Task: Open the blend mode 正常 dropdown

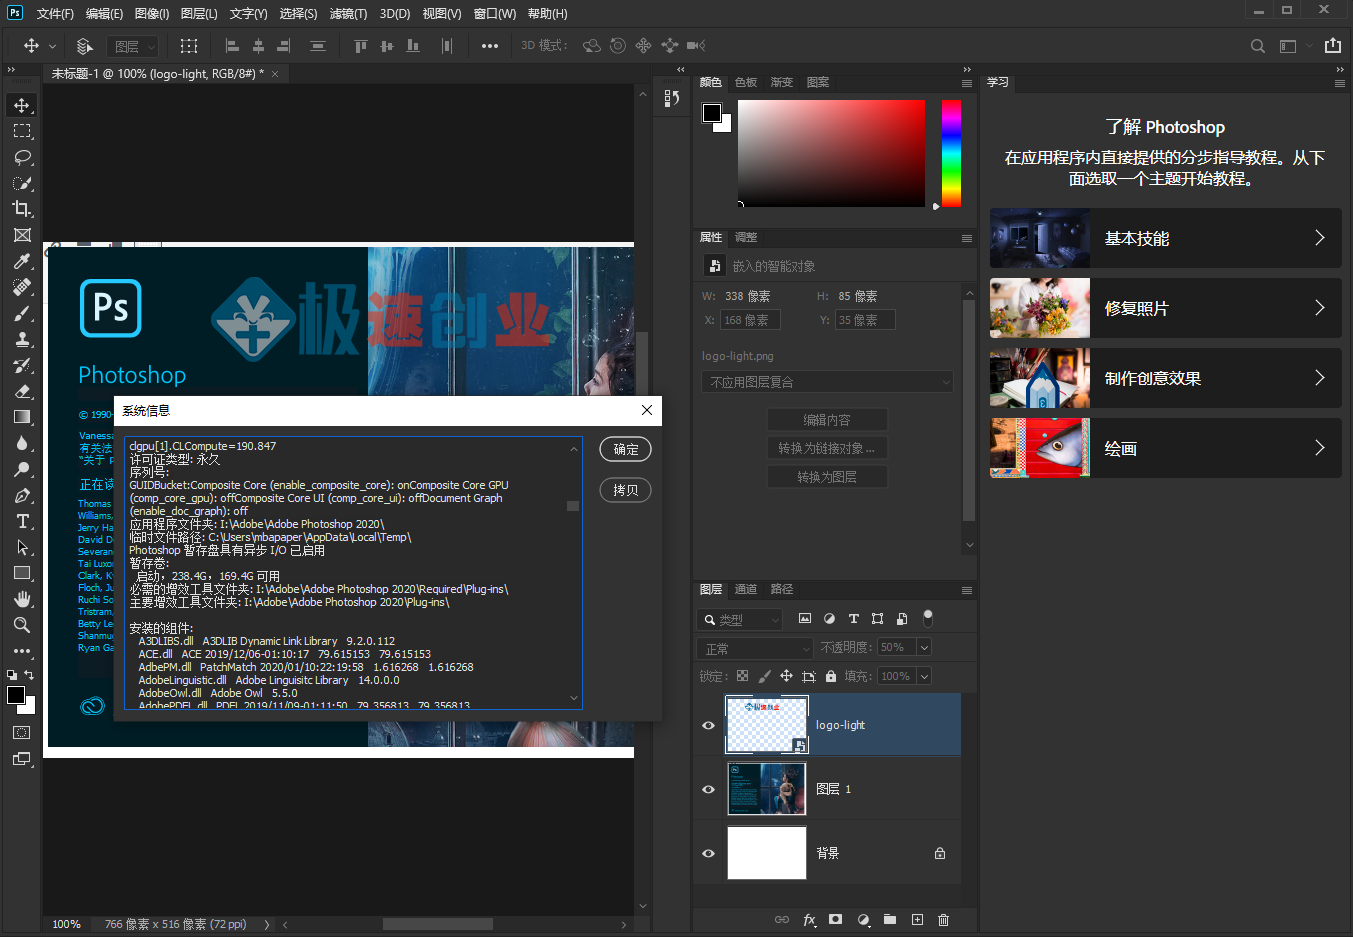Action: [756, 648]
